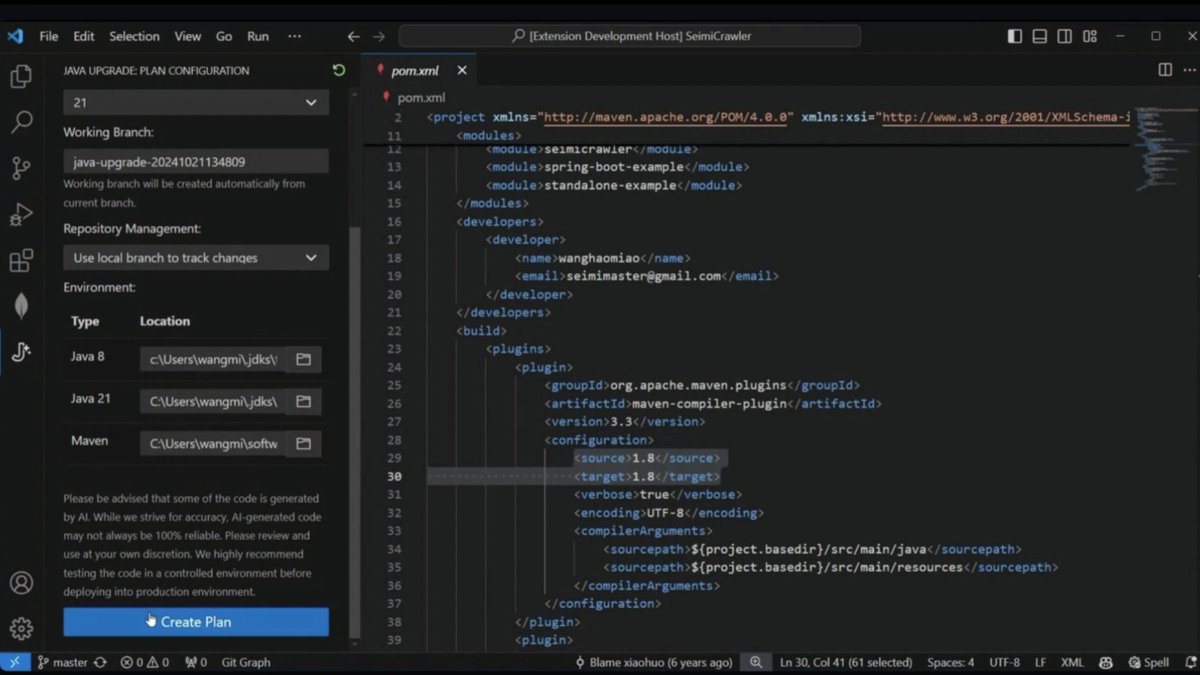Open errors and warnings count in status bar
Image resolution: width=1200 pixels, height=675 pixels.
[144, 662]
